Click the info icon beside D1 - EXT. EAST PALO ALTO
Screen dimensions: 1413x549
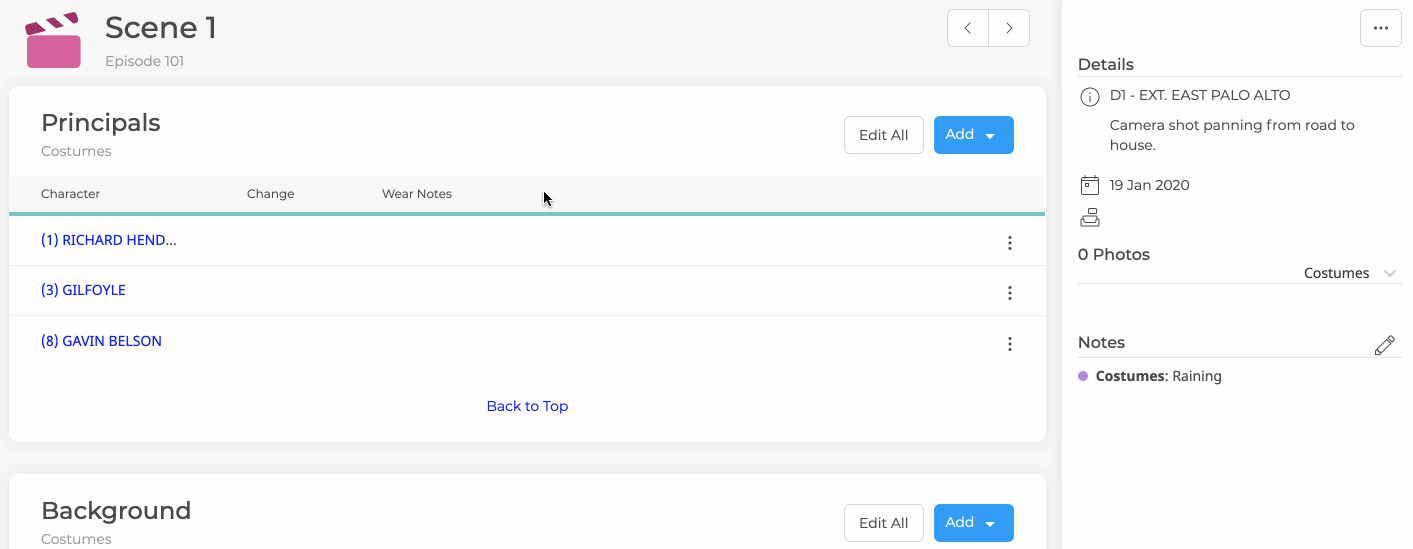pyautogui.click(x=1090, y=97)
